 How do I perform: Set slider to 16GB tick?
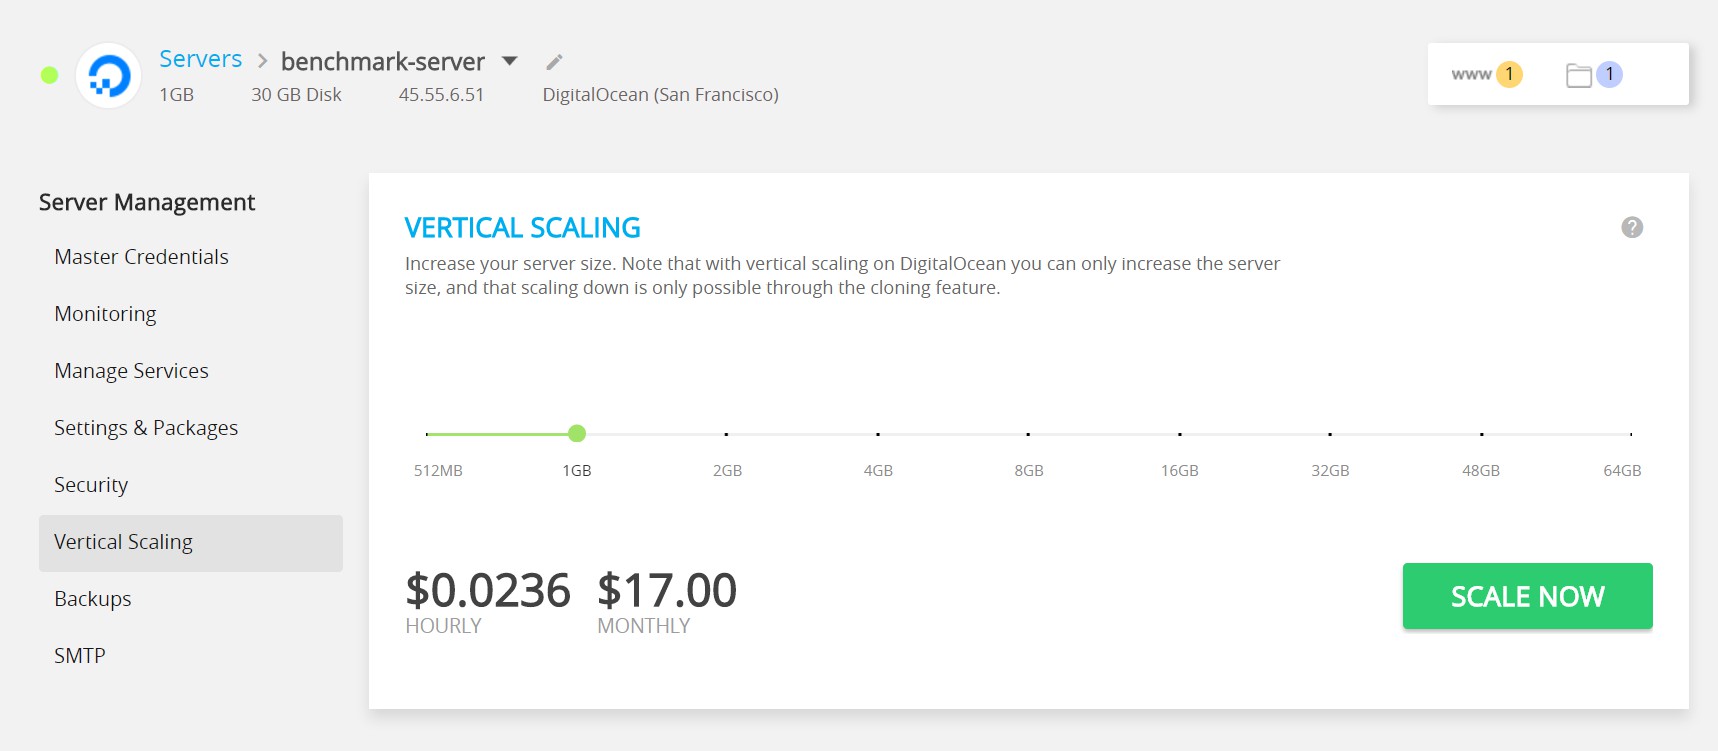tap(1180, 434)
